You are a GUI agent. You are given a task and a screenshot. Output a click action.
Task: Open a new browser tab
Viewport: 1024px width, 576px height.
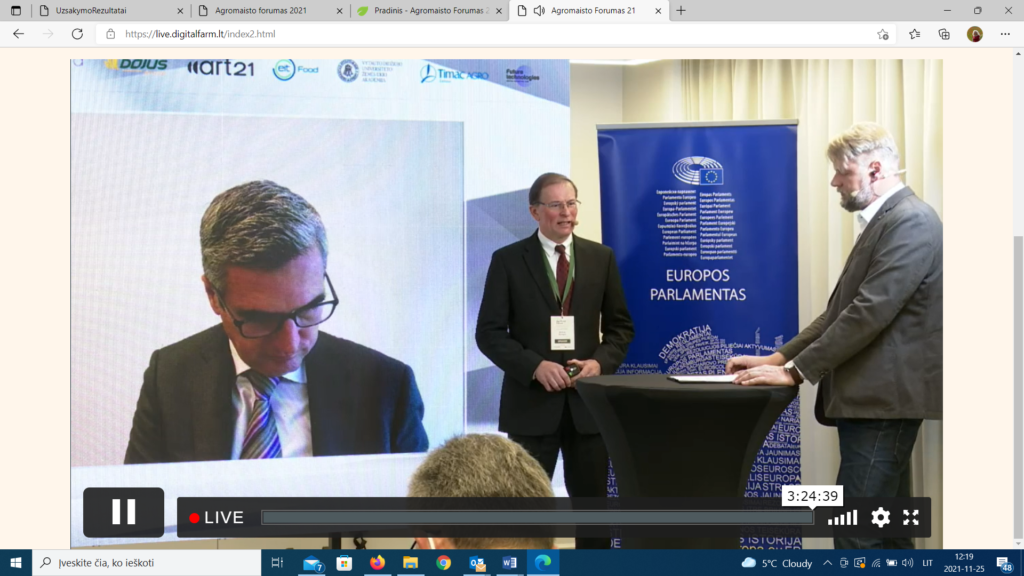coord(681,10)
